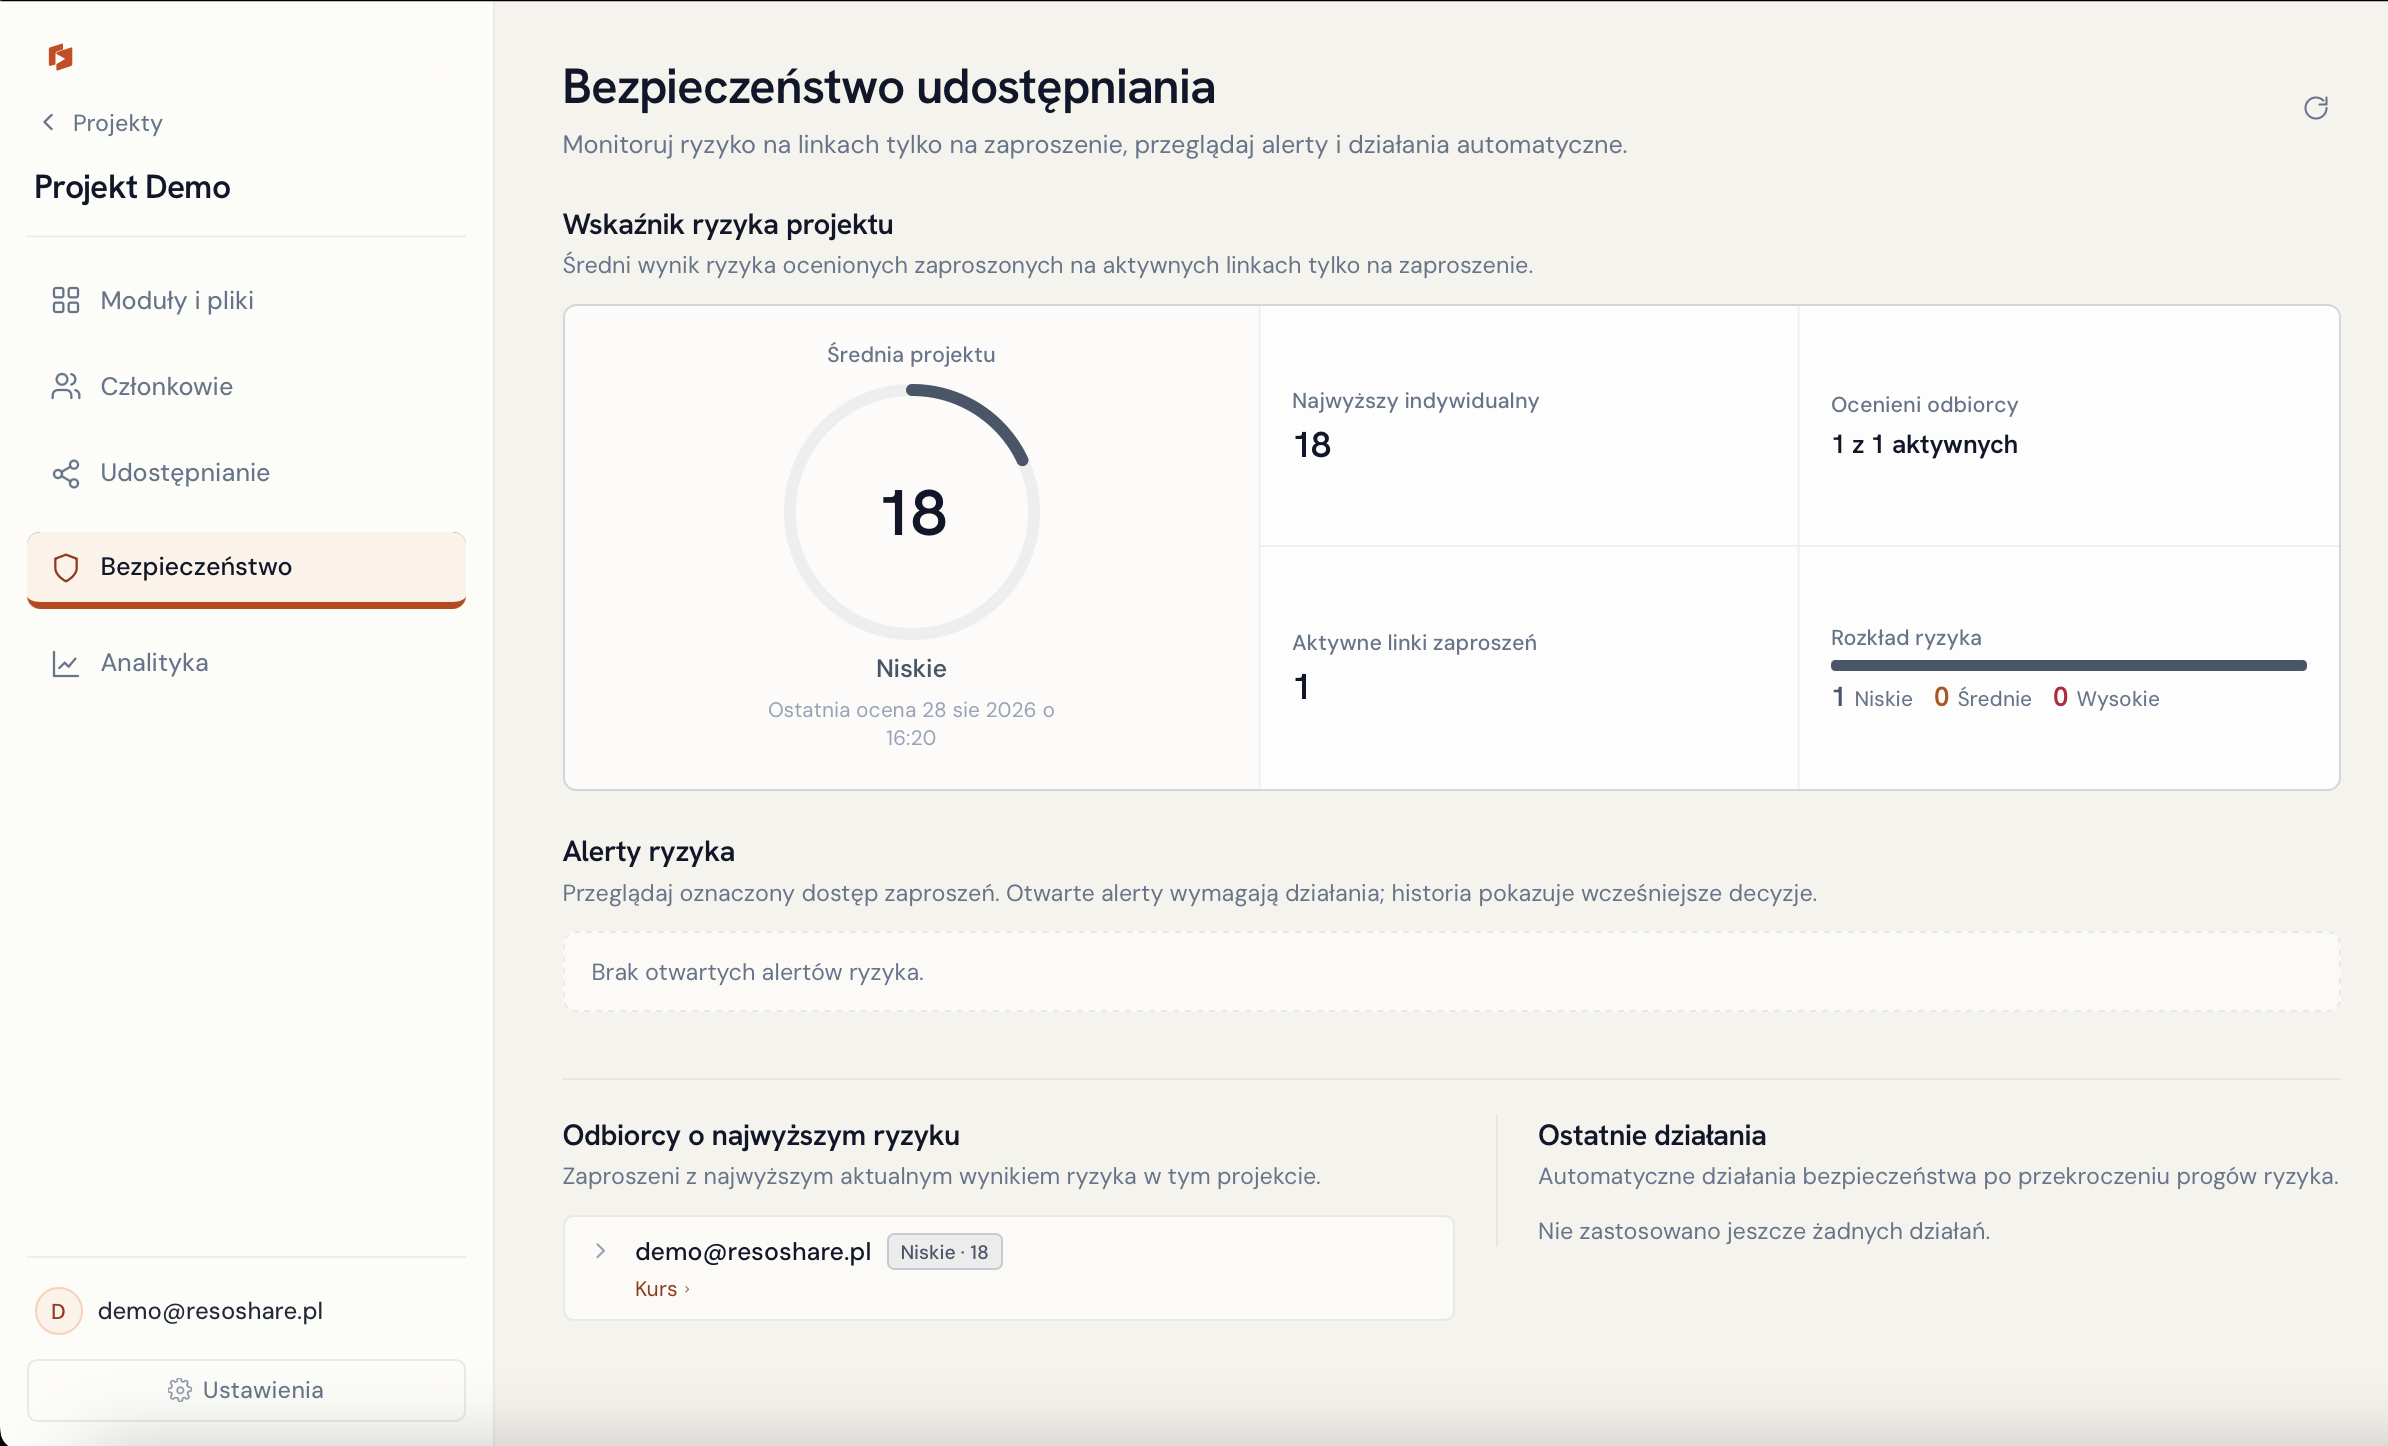Click the user avatar with letter D
2388x1446 pixels.
pyautogui.click(x=59, y=1311)
